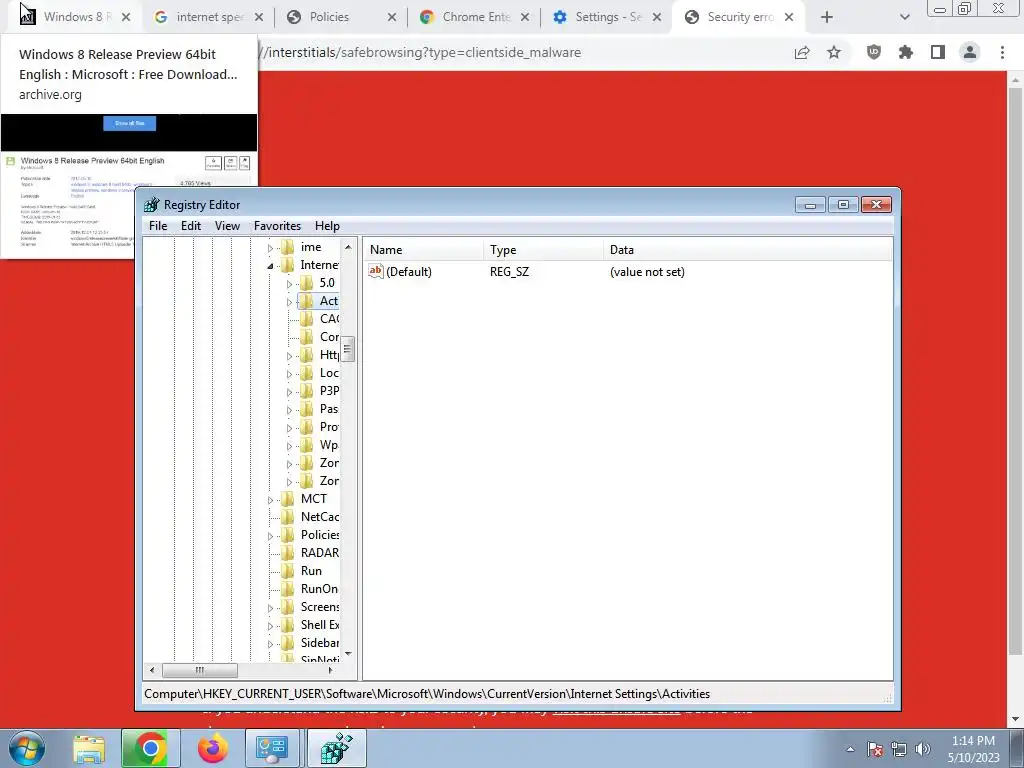The width and height of the screenshot is (1024, 768).
Task: Expand the Screensavers registry key
Action: [270, 608]
